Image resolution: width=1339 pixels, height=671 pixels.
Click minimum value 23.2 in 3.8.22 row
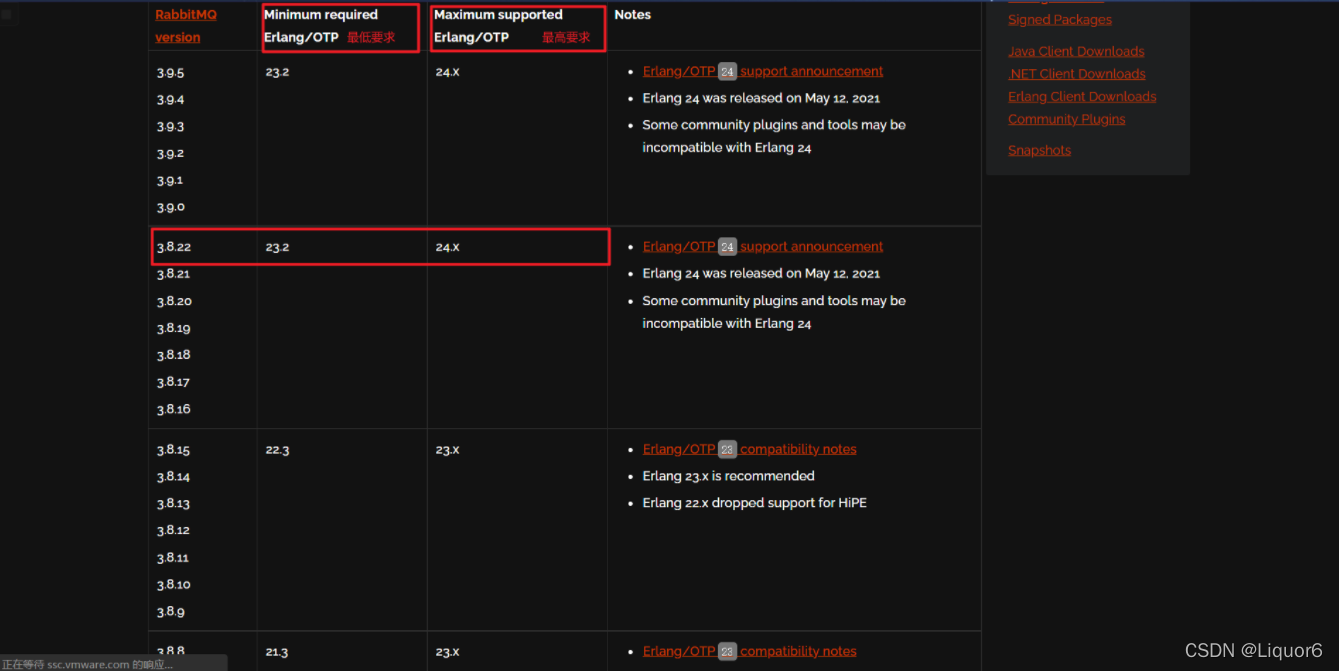(277, 247)
